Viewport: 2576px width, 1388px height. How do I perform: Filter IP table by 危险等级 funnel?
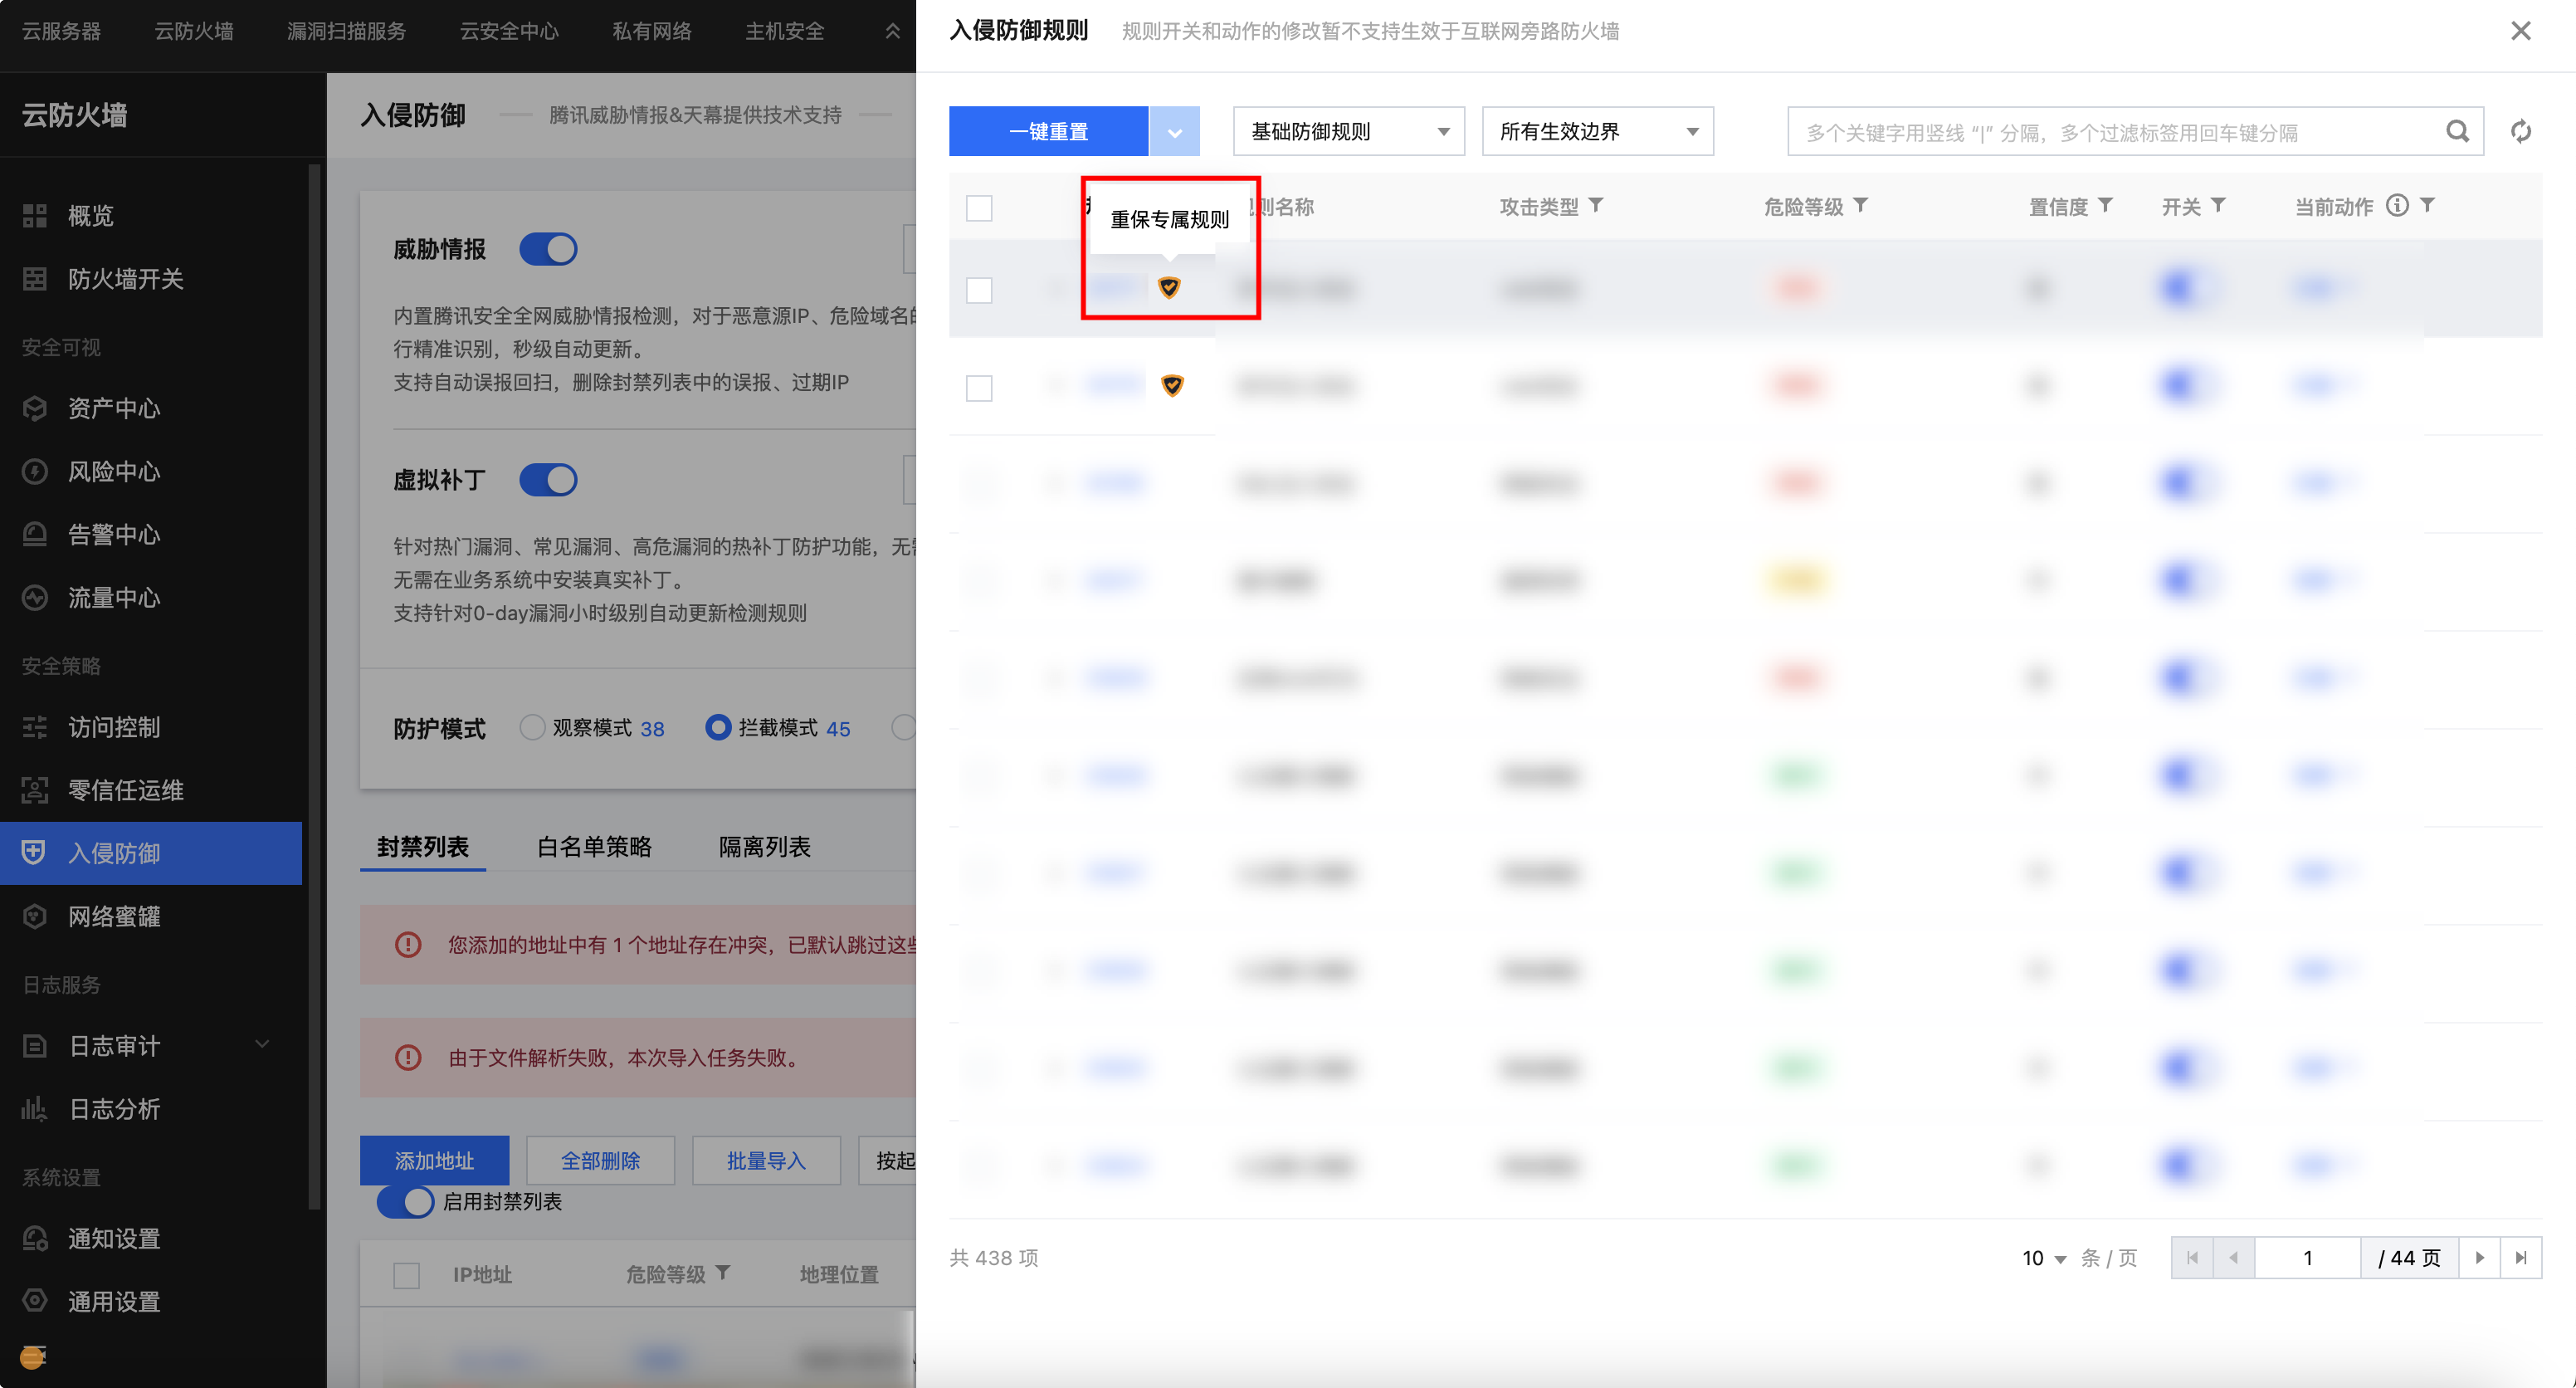pos(722,1273)
